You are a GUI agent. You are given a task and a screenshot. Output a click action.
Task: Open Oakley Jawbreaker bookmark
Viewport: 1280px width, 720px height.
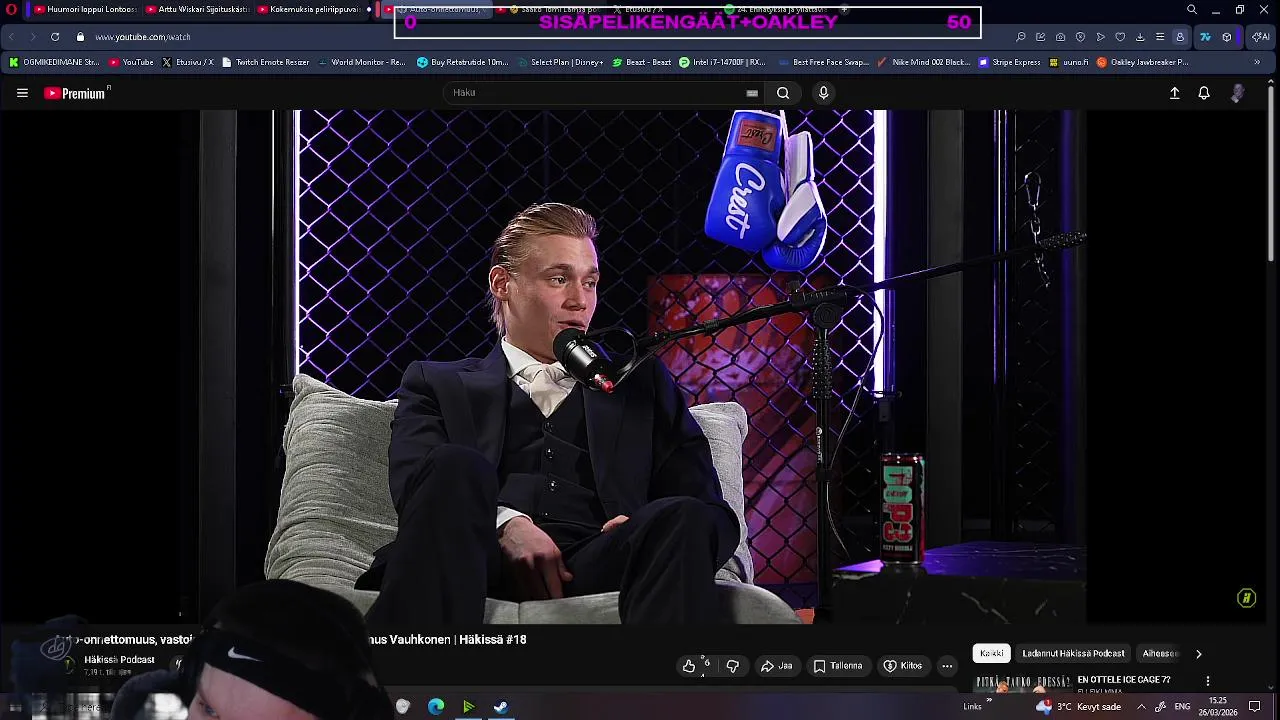pyautogui.click(x=1143, y=62)
